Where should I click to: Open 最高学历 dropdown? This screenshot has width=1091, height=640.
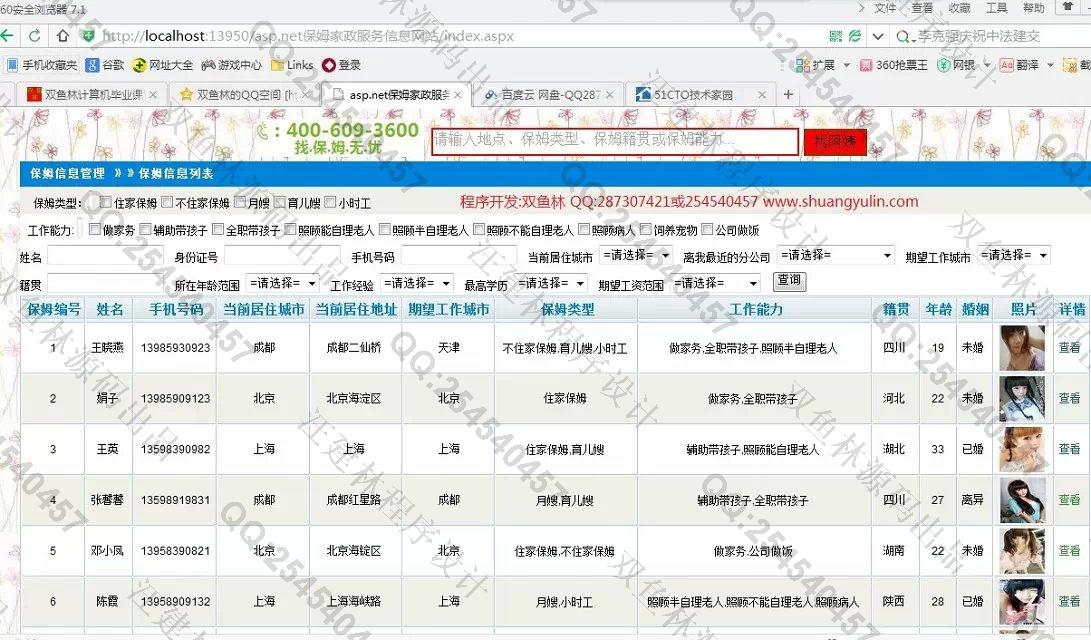(551, 283)
